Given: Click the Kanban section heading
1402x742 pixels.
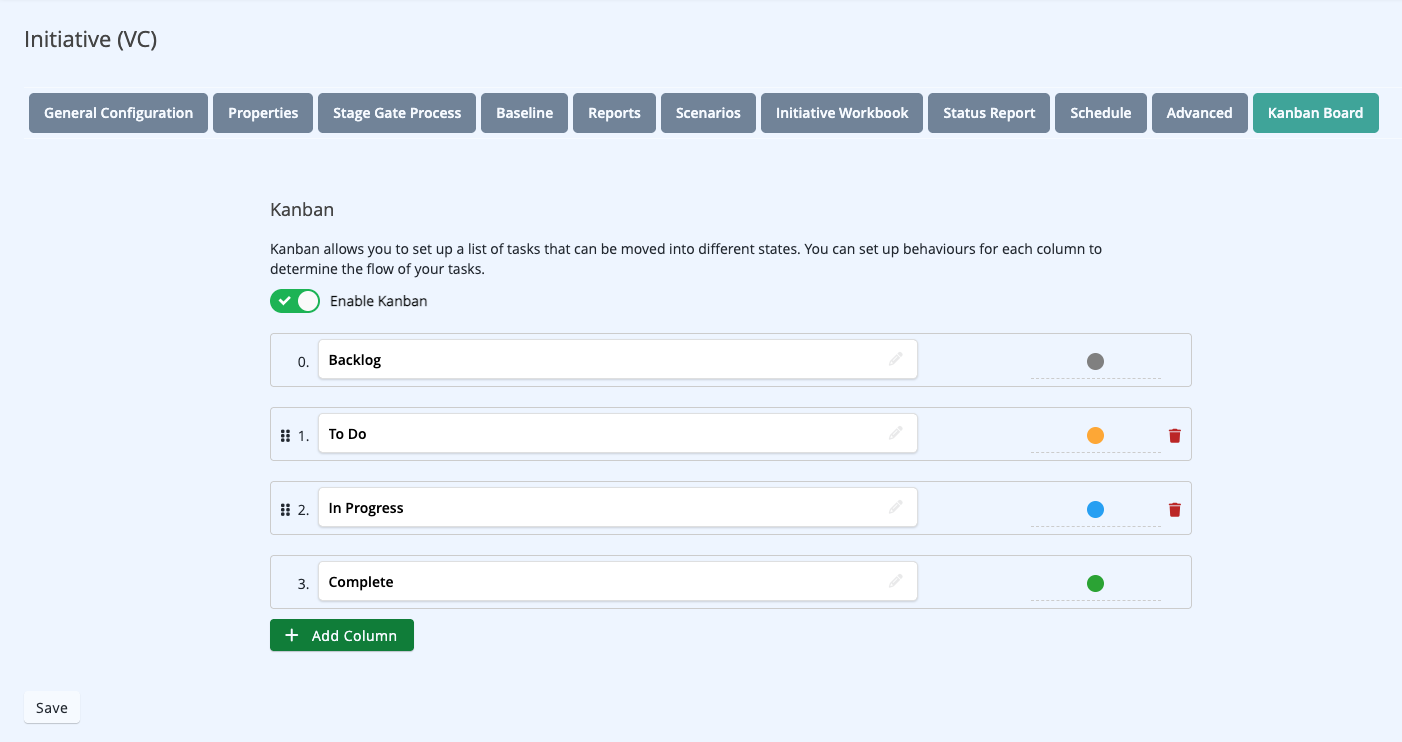Looking at the screenshot, I should (302, 210).
